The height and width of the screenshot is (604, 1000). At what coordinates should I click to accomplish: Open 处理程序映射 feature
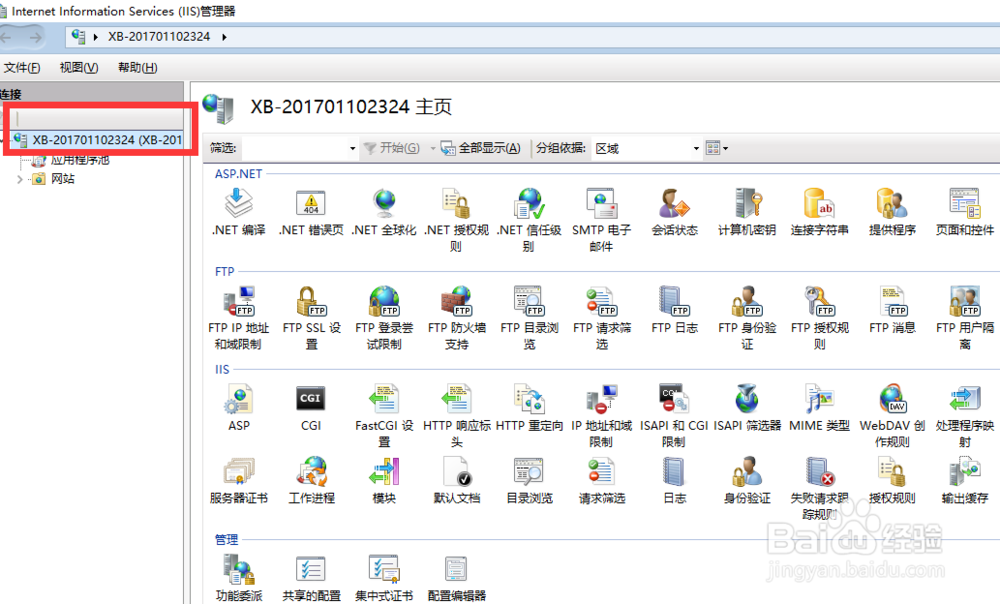pyautogui.click(x=965, y=416)
